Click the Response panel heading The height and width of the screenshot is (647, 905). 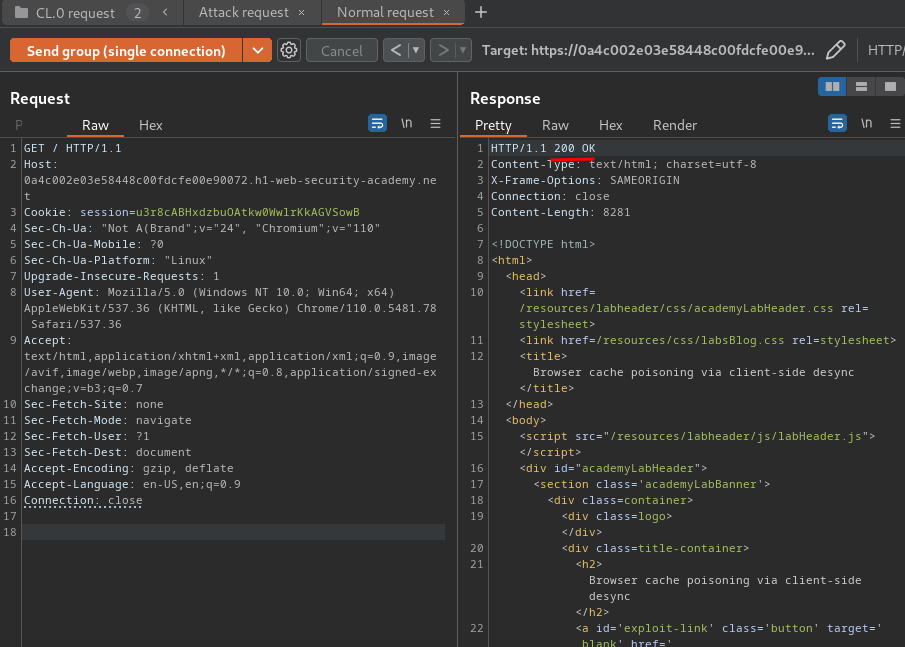click(x=505, y=99)
